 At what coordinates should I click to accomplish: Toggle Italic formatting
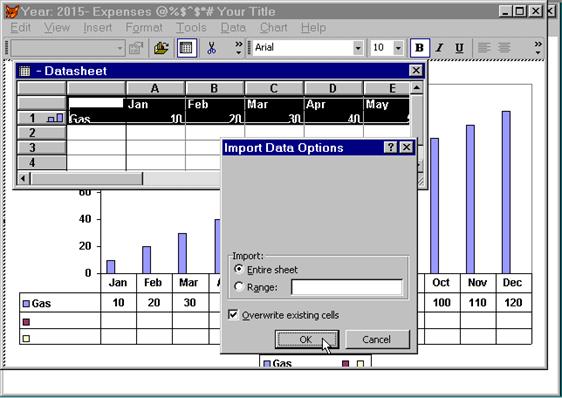pos(440,48)
